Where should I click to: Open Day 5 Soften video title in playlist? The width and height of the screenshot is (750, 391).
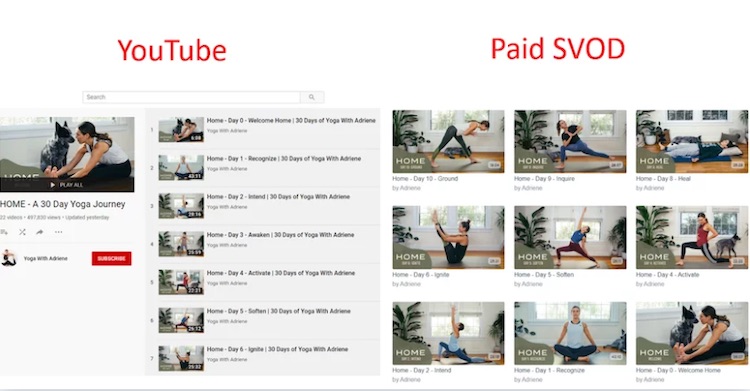[x=278, y=311]
